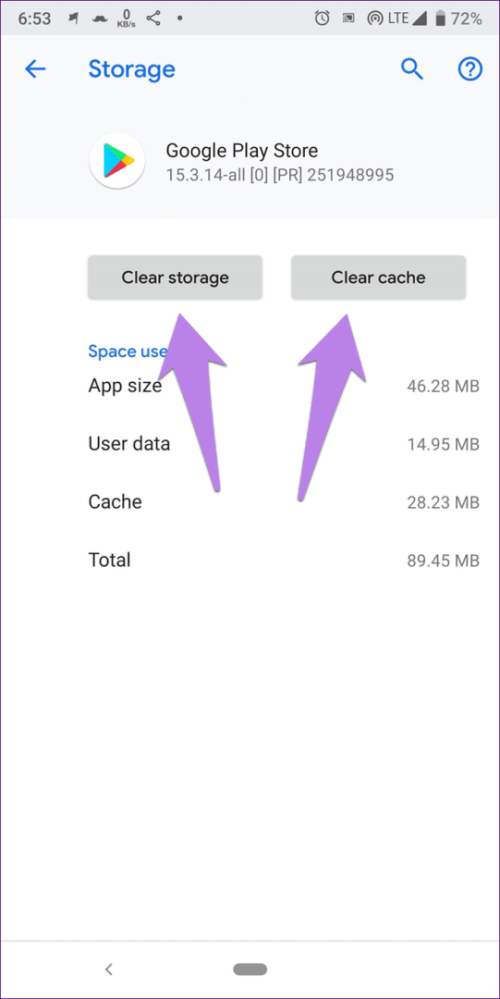Tap the network speed KB/s indicator
Image resolution: width=500 pixels, height=999 pixels.
(127, 19)
